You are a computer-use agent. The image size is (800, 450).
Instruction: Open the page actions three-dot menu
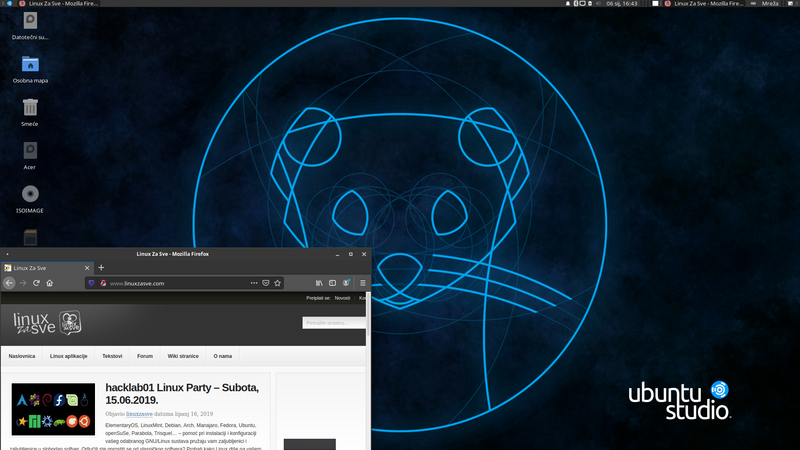254,283
